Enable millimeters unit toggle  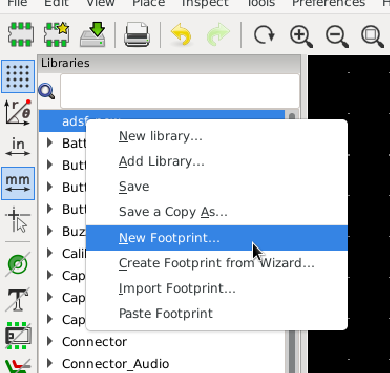(18, 184)
